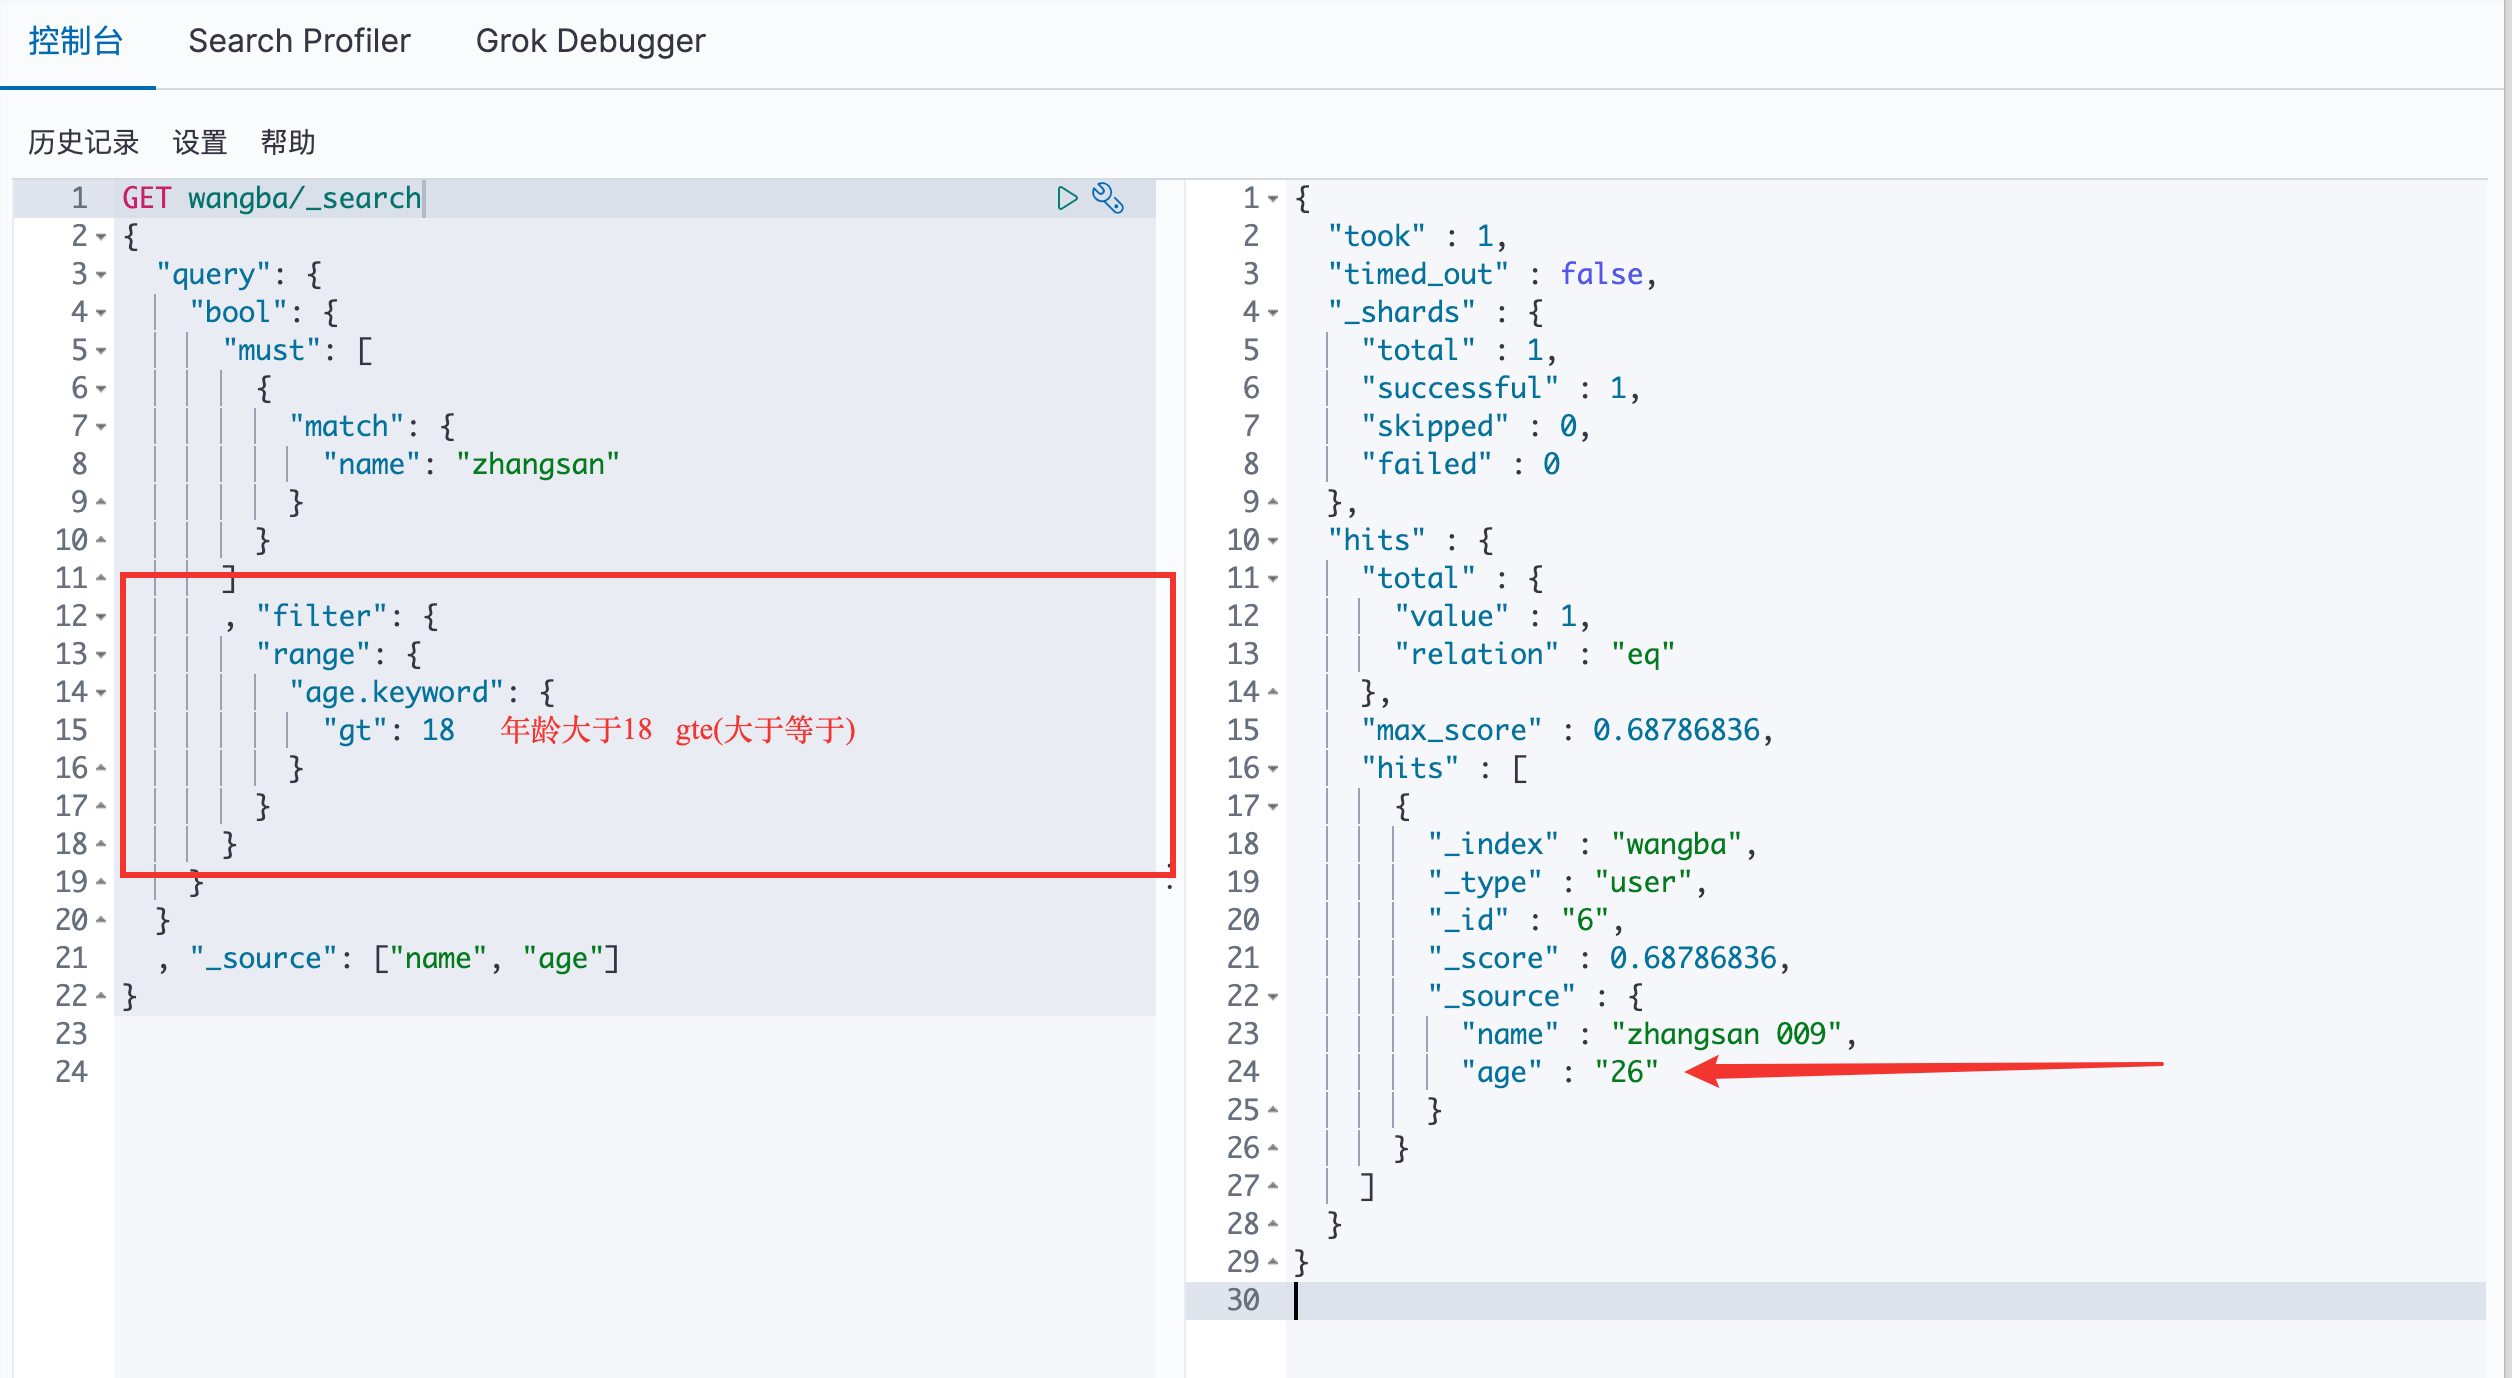Viewport: 2512px width, 1378px height.
Task: Switch to the Search Profiler tab
Action: pos(299,41)
